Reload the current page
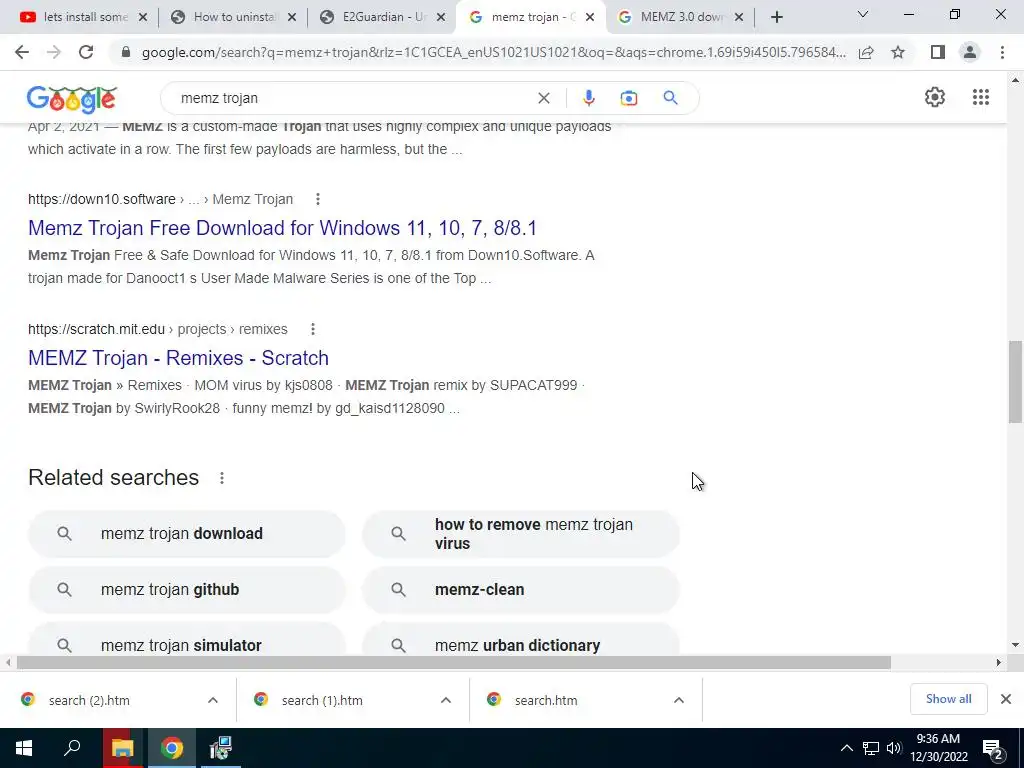The height and width of the screenshot is (768, 1024). [x=86, y=52]
